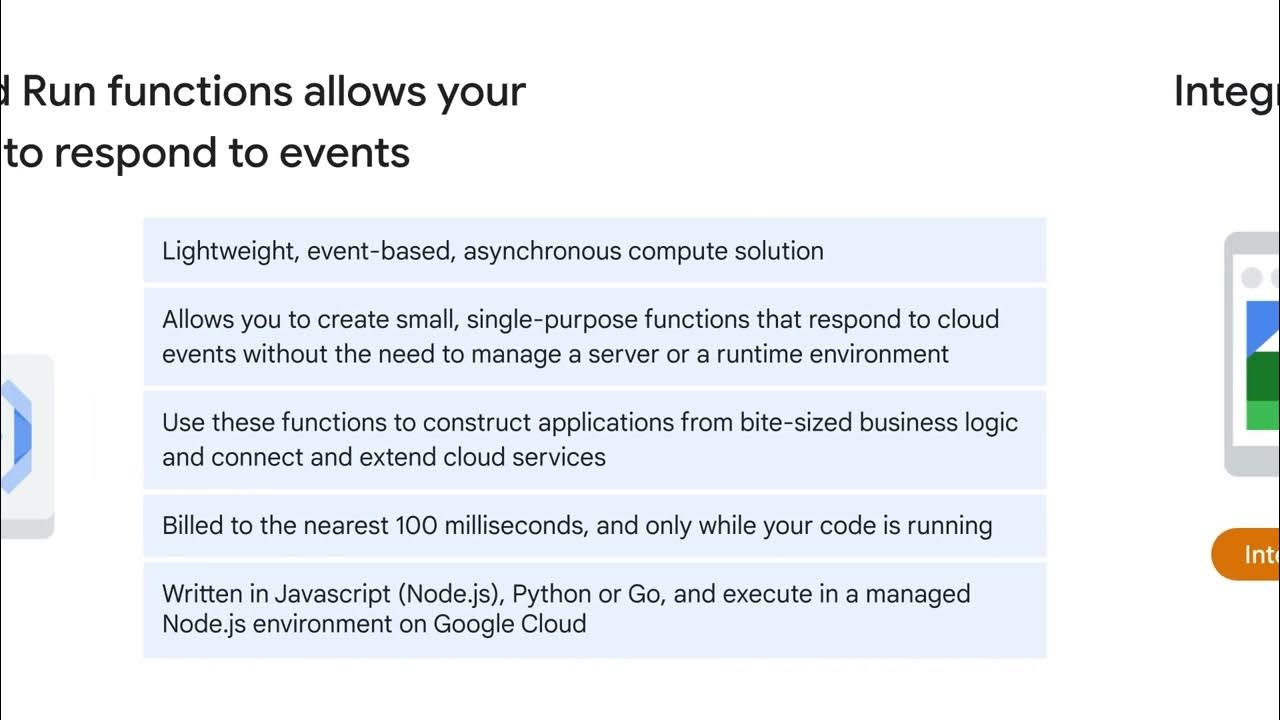Click the text 'and connect and extend cloud services'
The width and height of the screenshot is (1280, 720).
[x=384, y=457]
